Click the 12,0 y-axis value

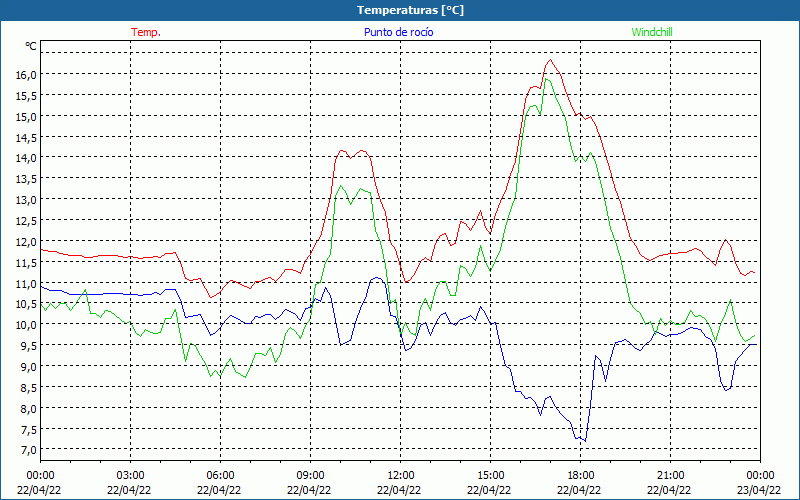(x=27, y=241)
